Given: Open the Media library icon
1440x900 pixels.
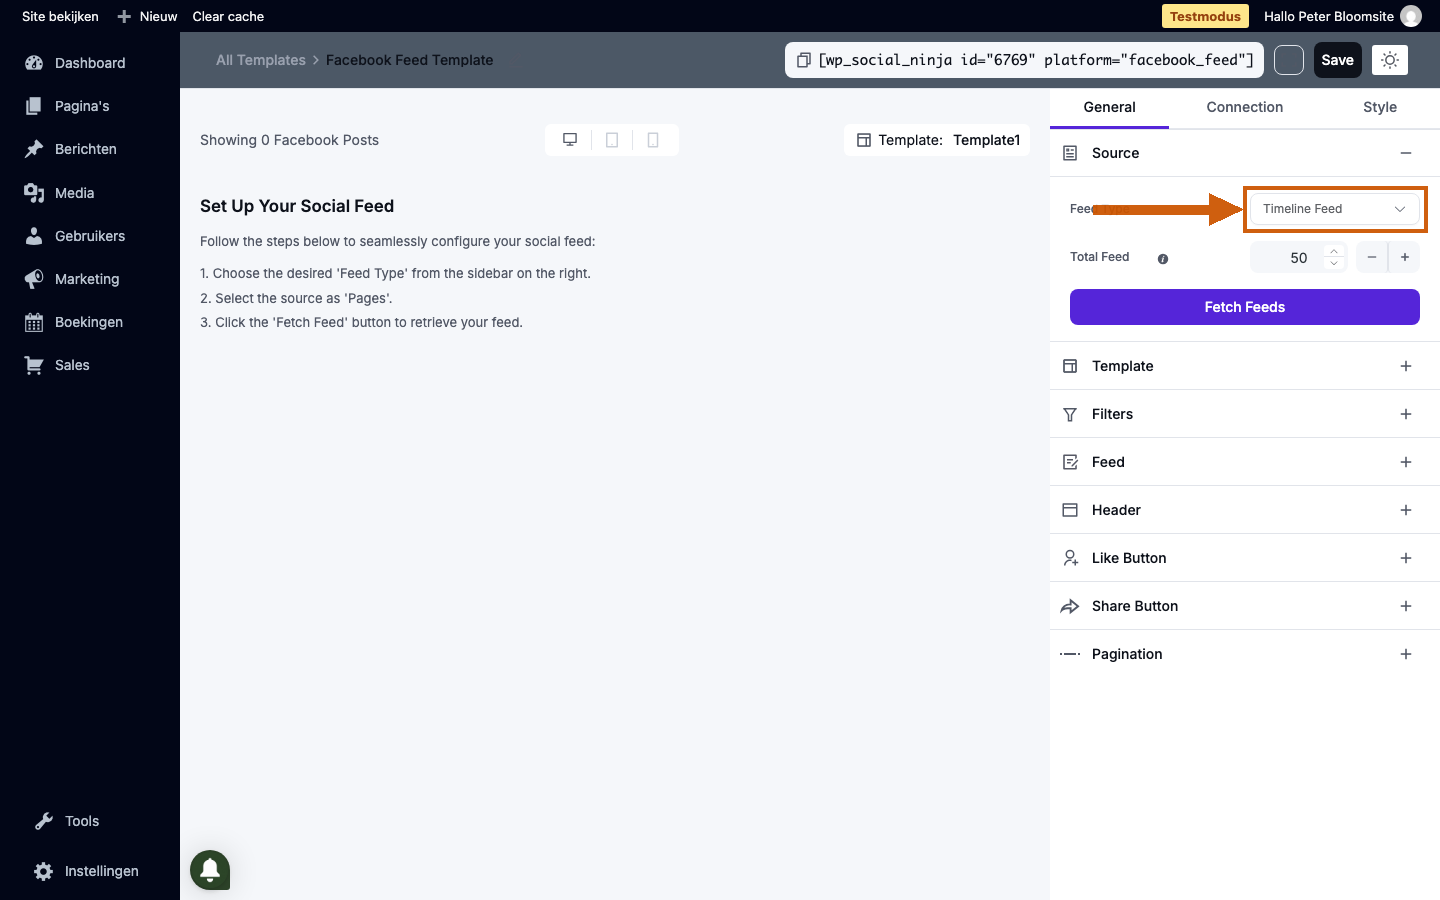Looking at the screenshot, I should point(34,193).
